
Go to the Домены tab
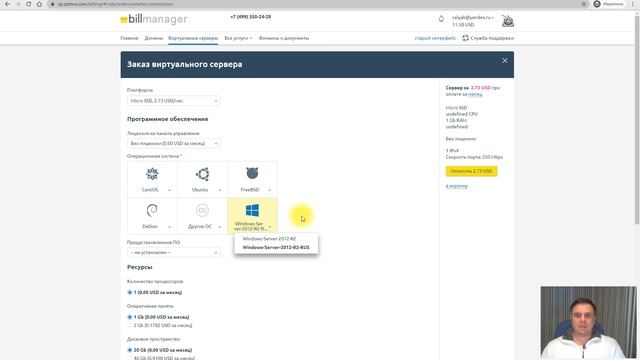coord(153,38)
